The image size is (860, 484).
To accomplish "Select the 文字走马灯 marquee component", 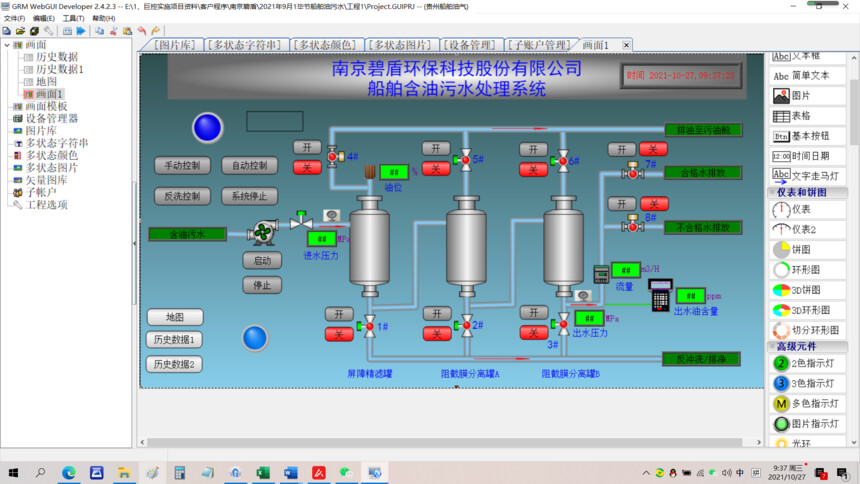I will [807, 176].
